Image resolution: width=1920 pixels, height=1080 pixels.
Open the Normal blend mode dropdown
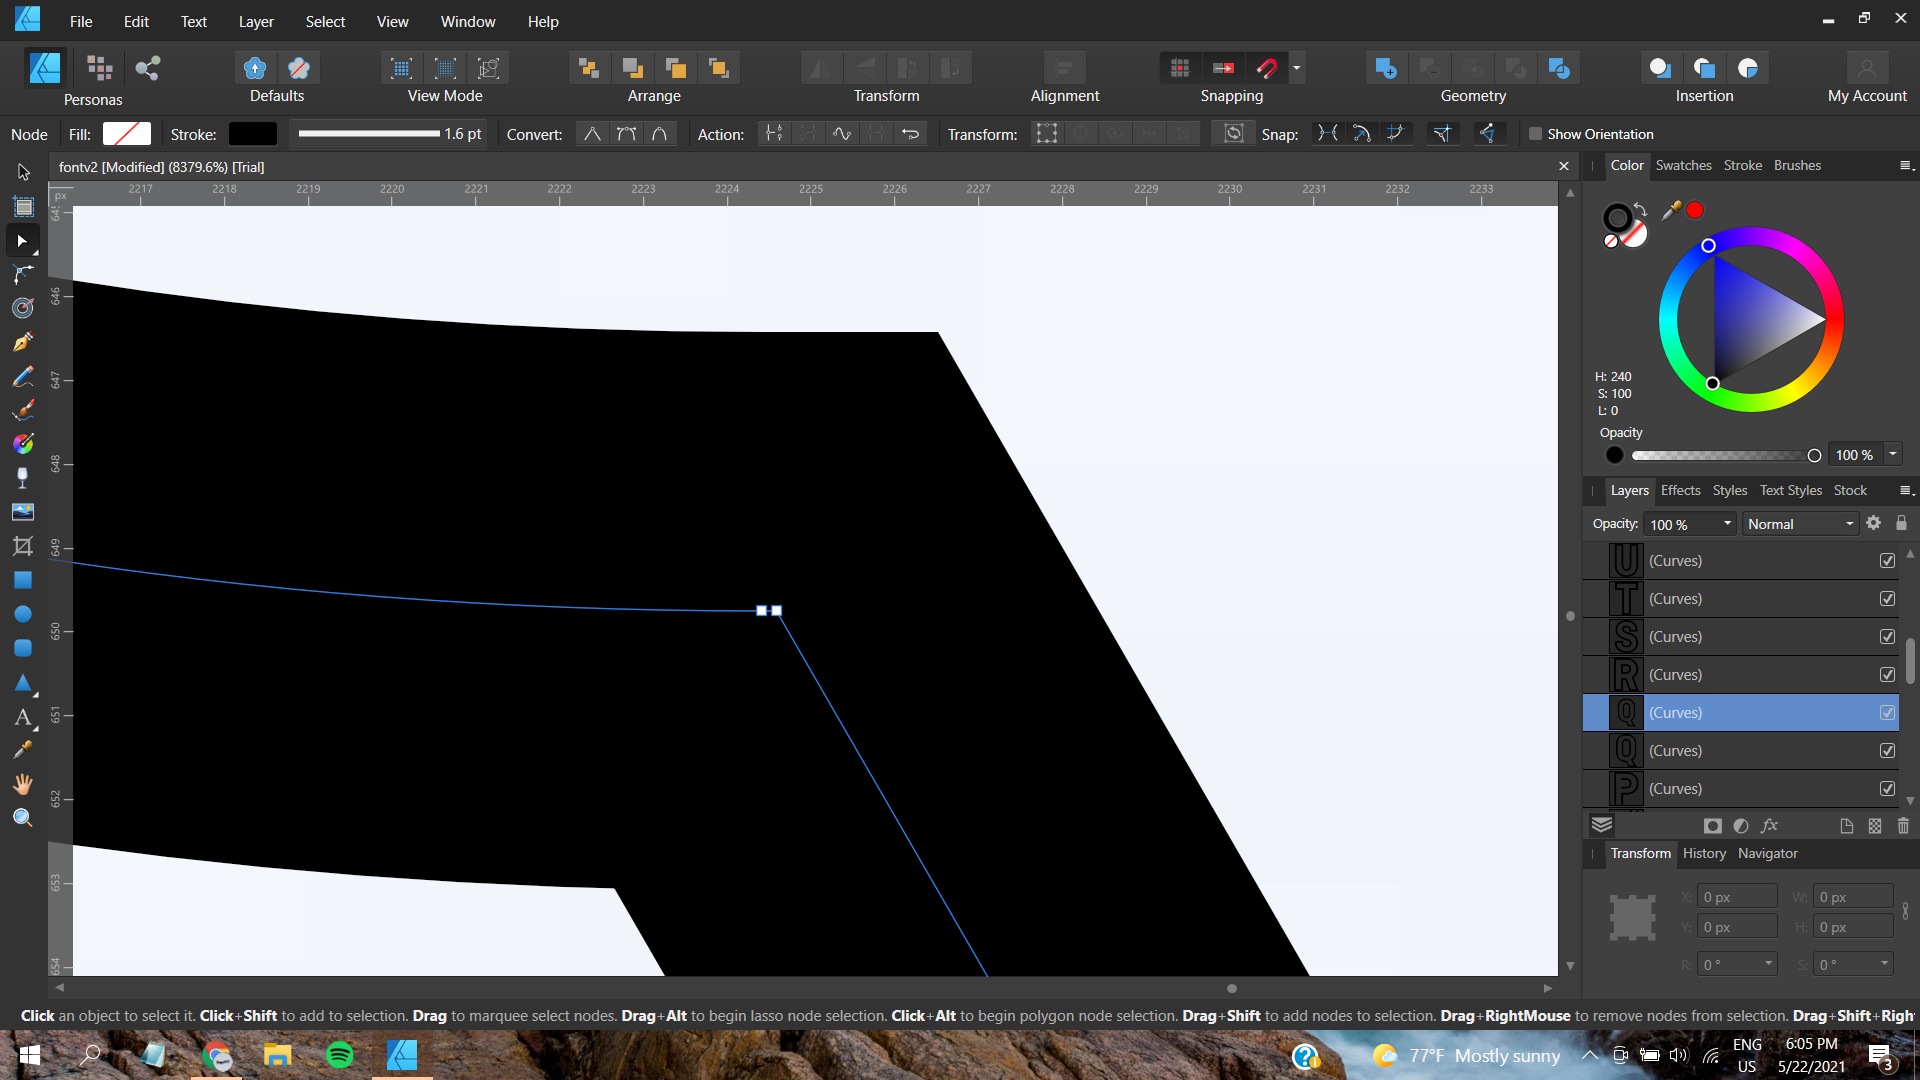click(x=1799, y=524)
